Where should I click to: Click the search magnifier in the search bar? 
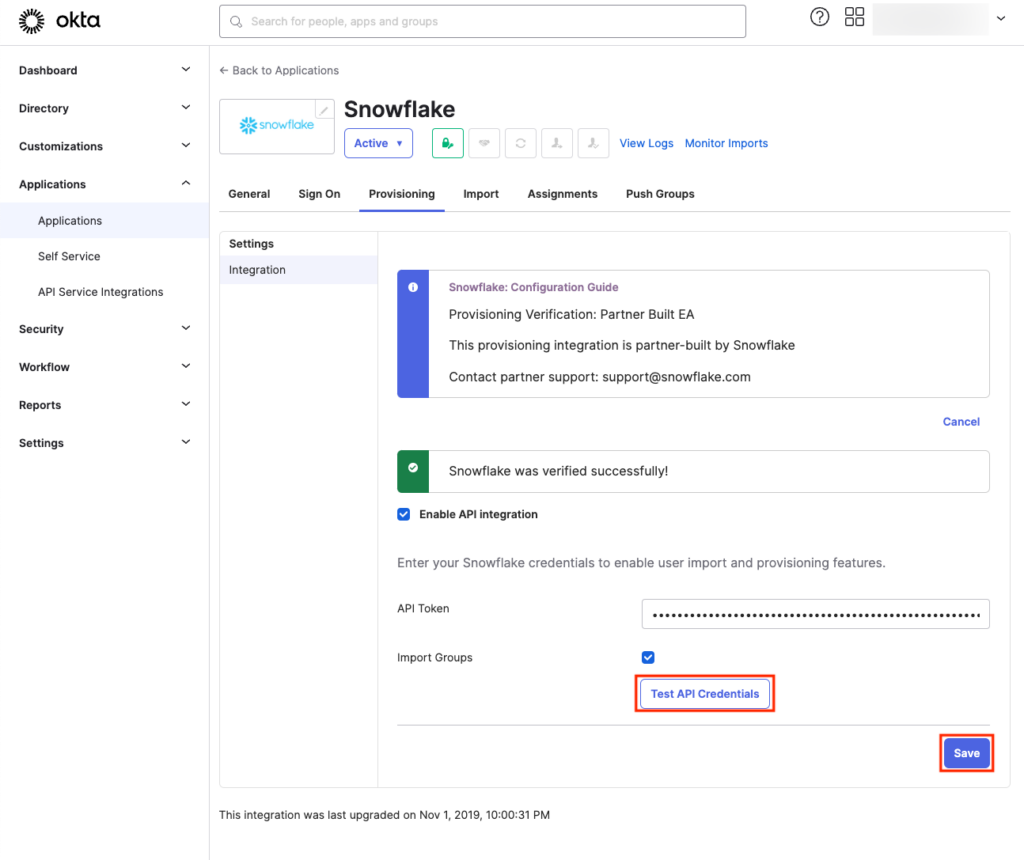235,21
